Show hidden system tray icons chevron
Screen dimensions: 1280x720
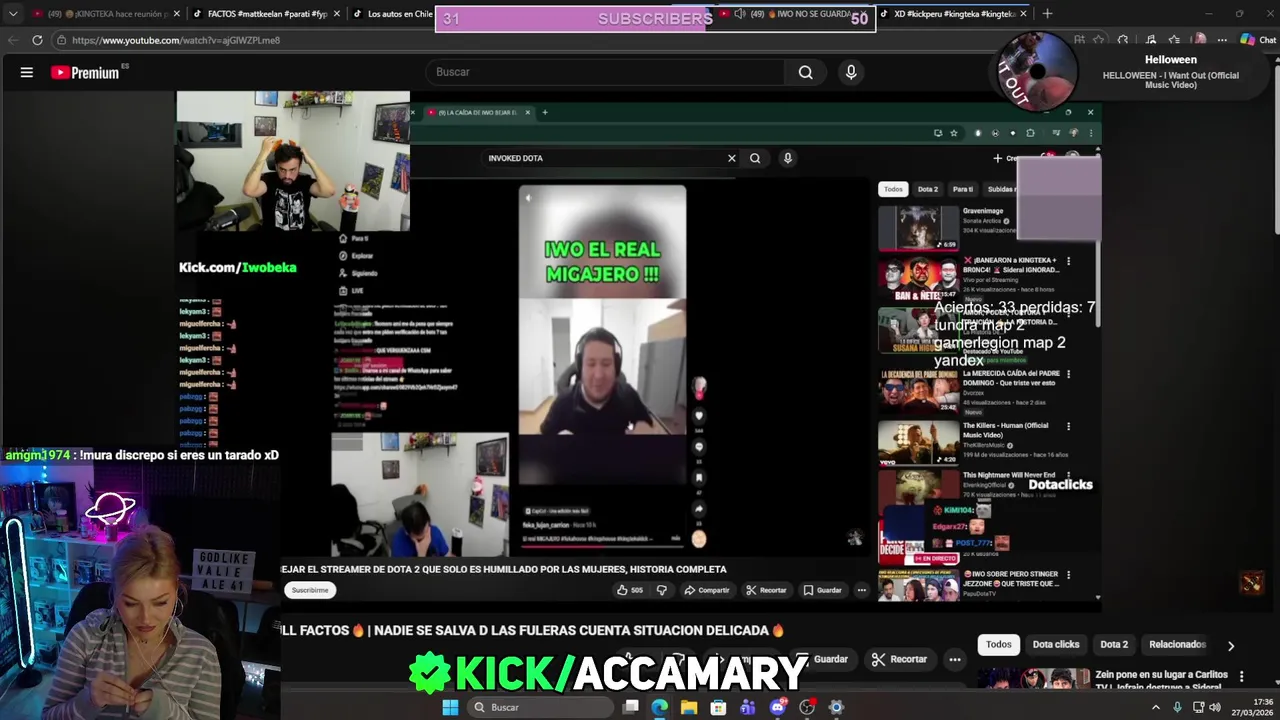[x=1156, y=707]
